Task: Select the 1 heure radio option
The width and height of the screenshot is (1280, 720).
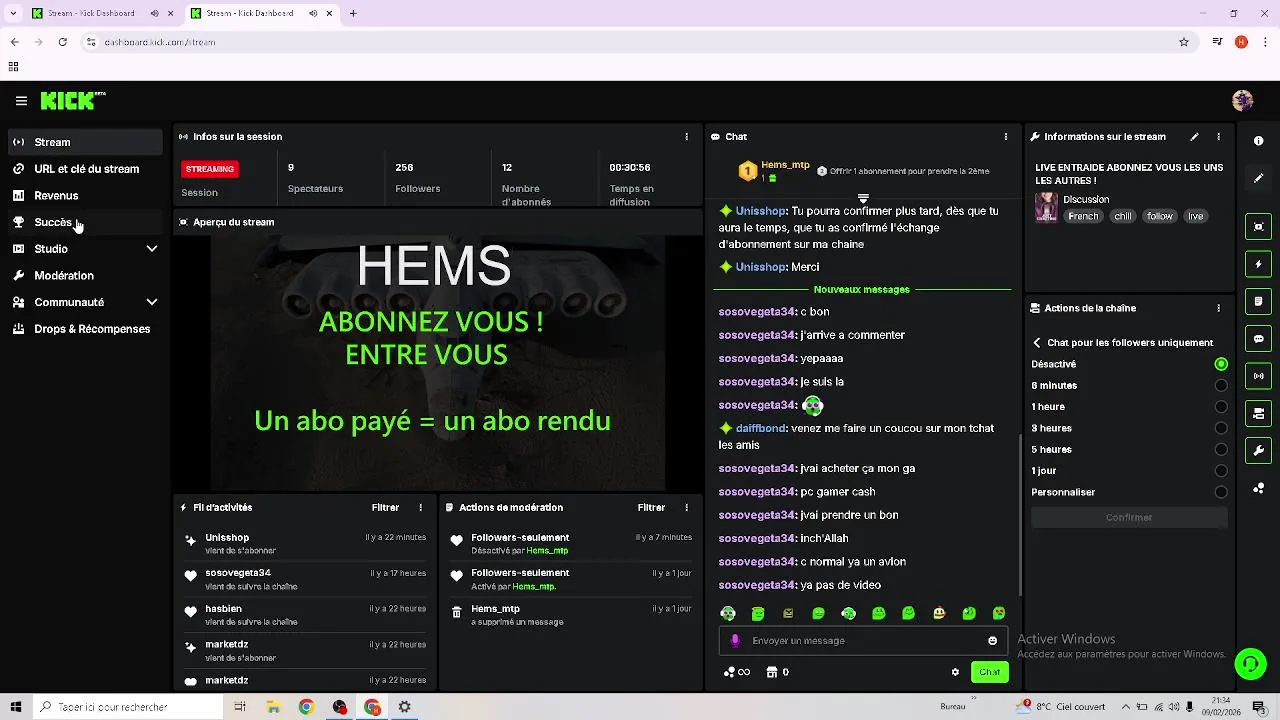Action: (1221, 407)
